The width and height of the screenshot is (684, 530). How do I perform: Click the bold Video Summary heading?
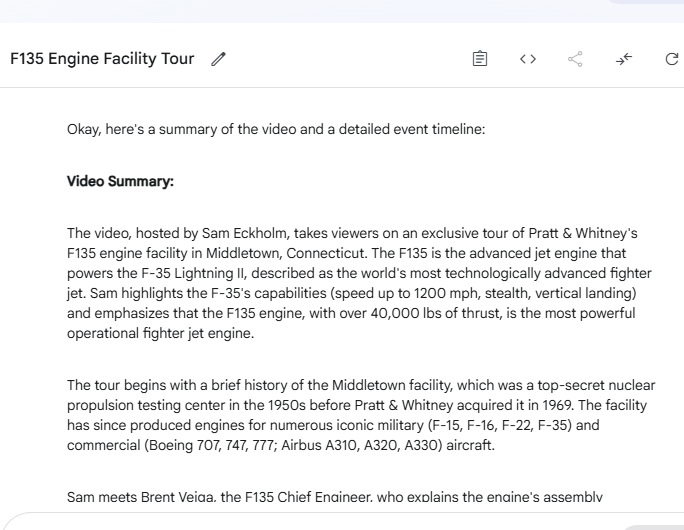click(x=120, y=181)
